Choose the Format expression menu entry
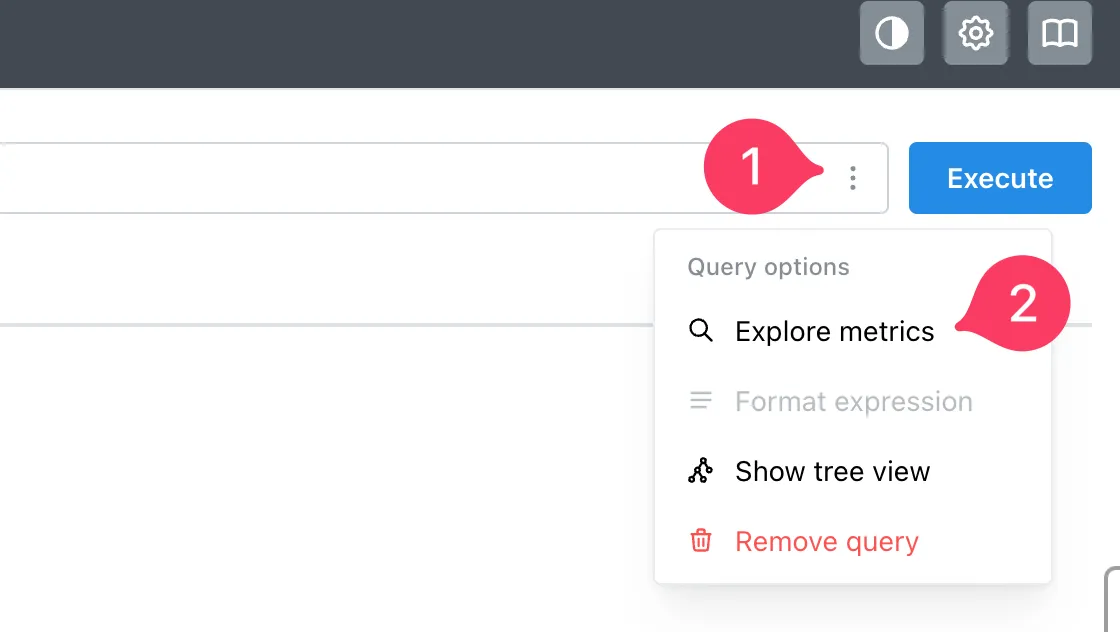The width and height of the screenshot is (1120, 632). pyautogui.click(x=853, y=401)
